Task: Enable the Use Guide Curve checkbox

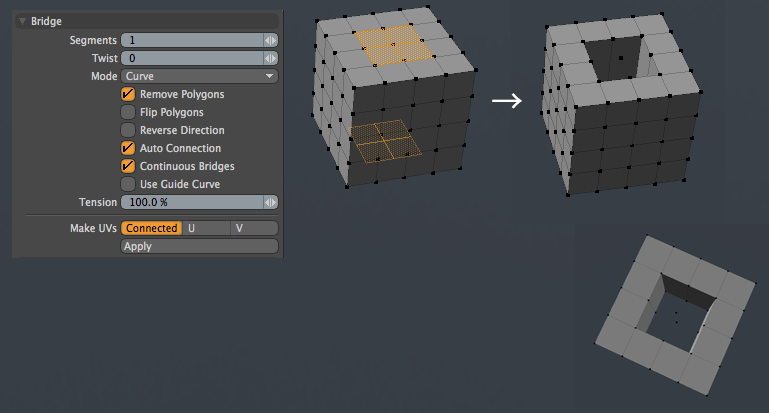Action: (128, 184)
